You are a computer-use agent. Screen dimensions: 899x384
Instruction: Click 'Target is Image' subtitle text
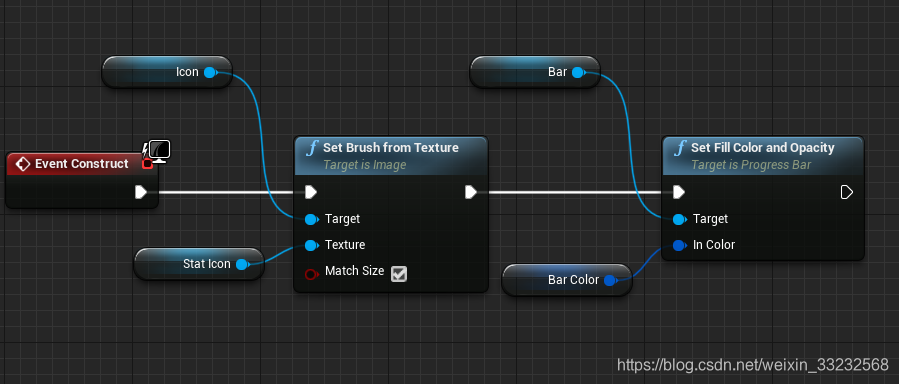pyautogui.click(x=365, y=165)
